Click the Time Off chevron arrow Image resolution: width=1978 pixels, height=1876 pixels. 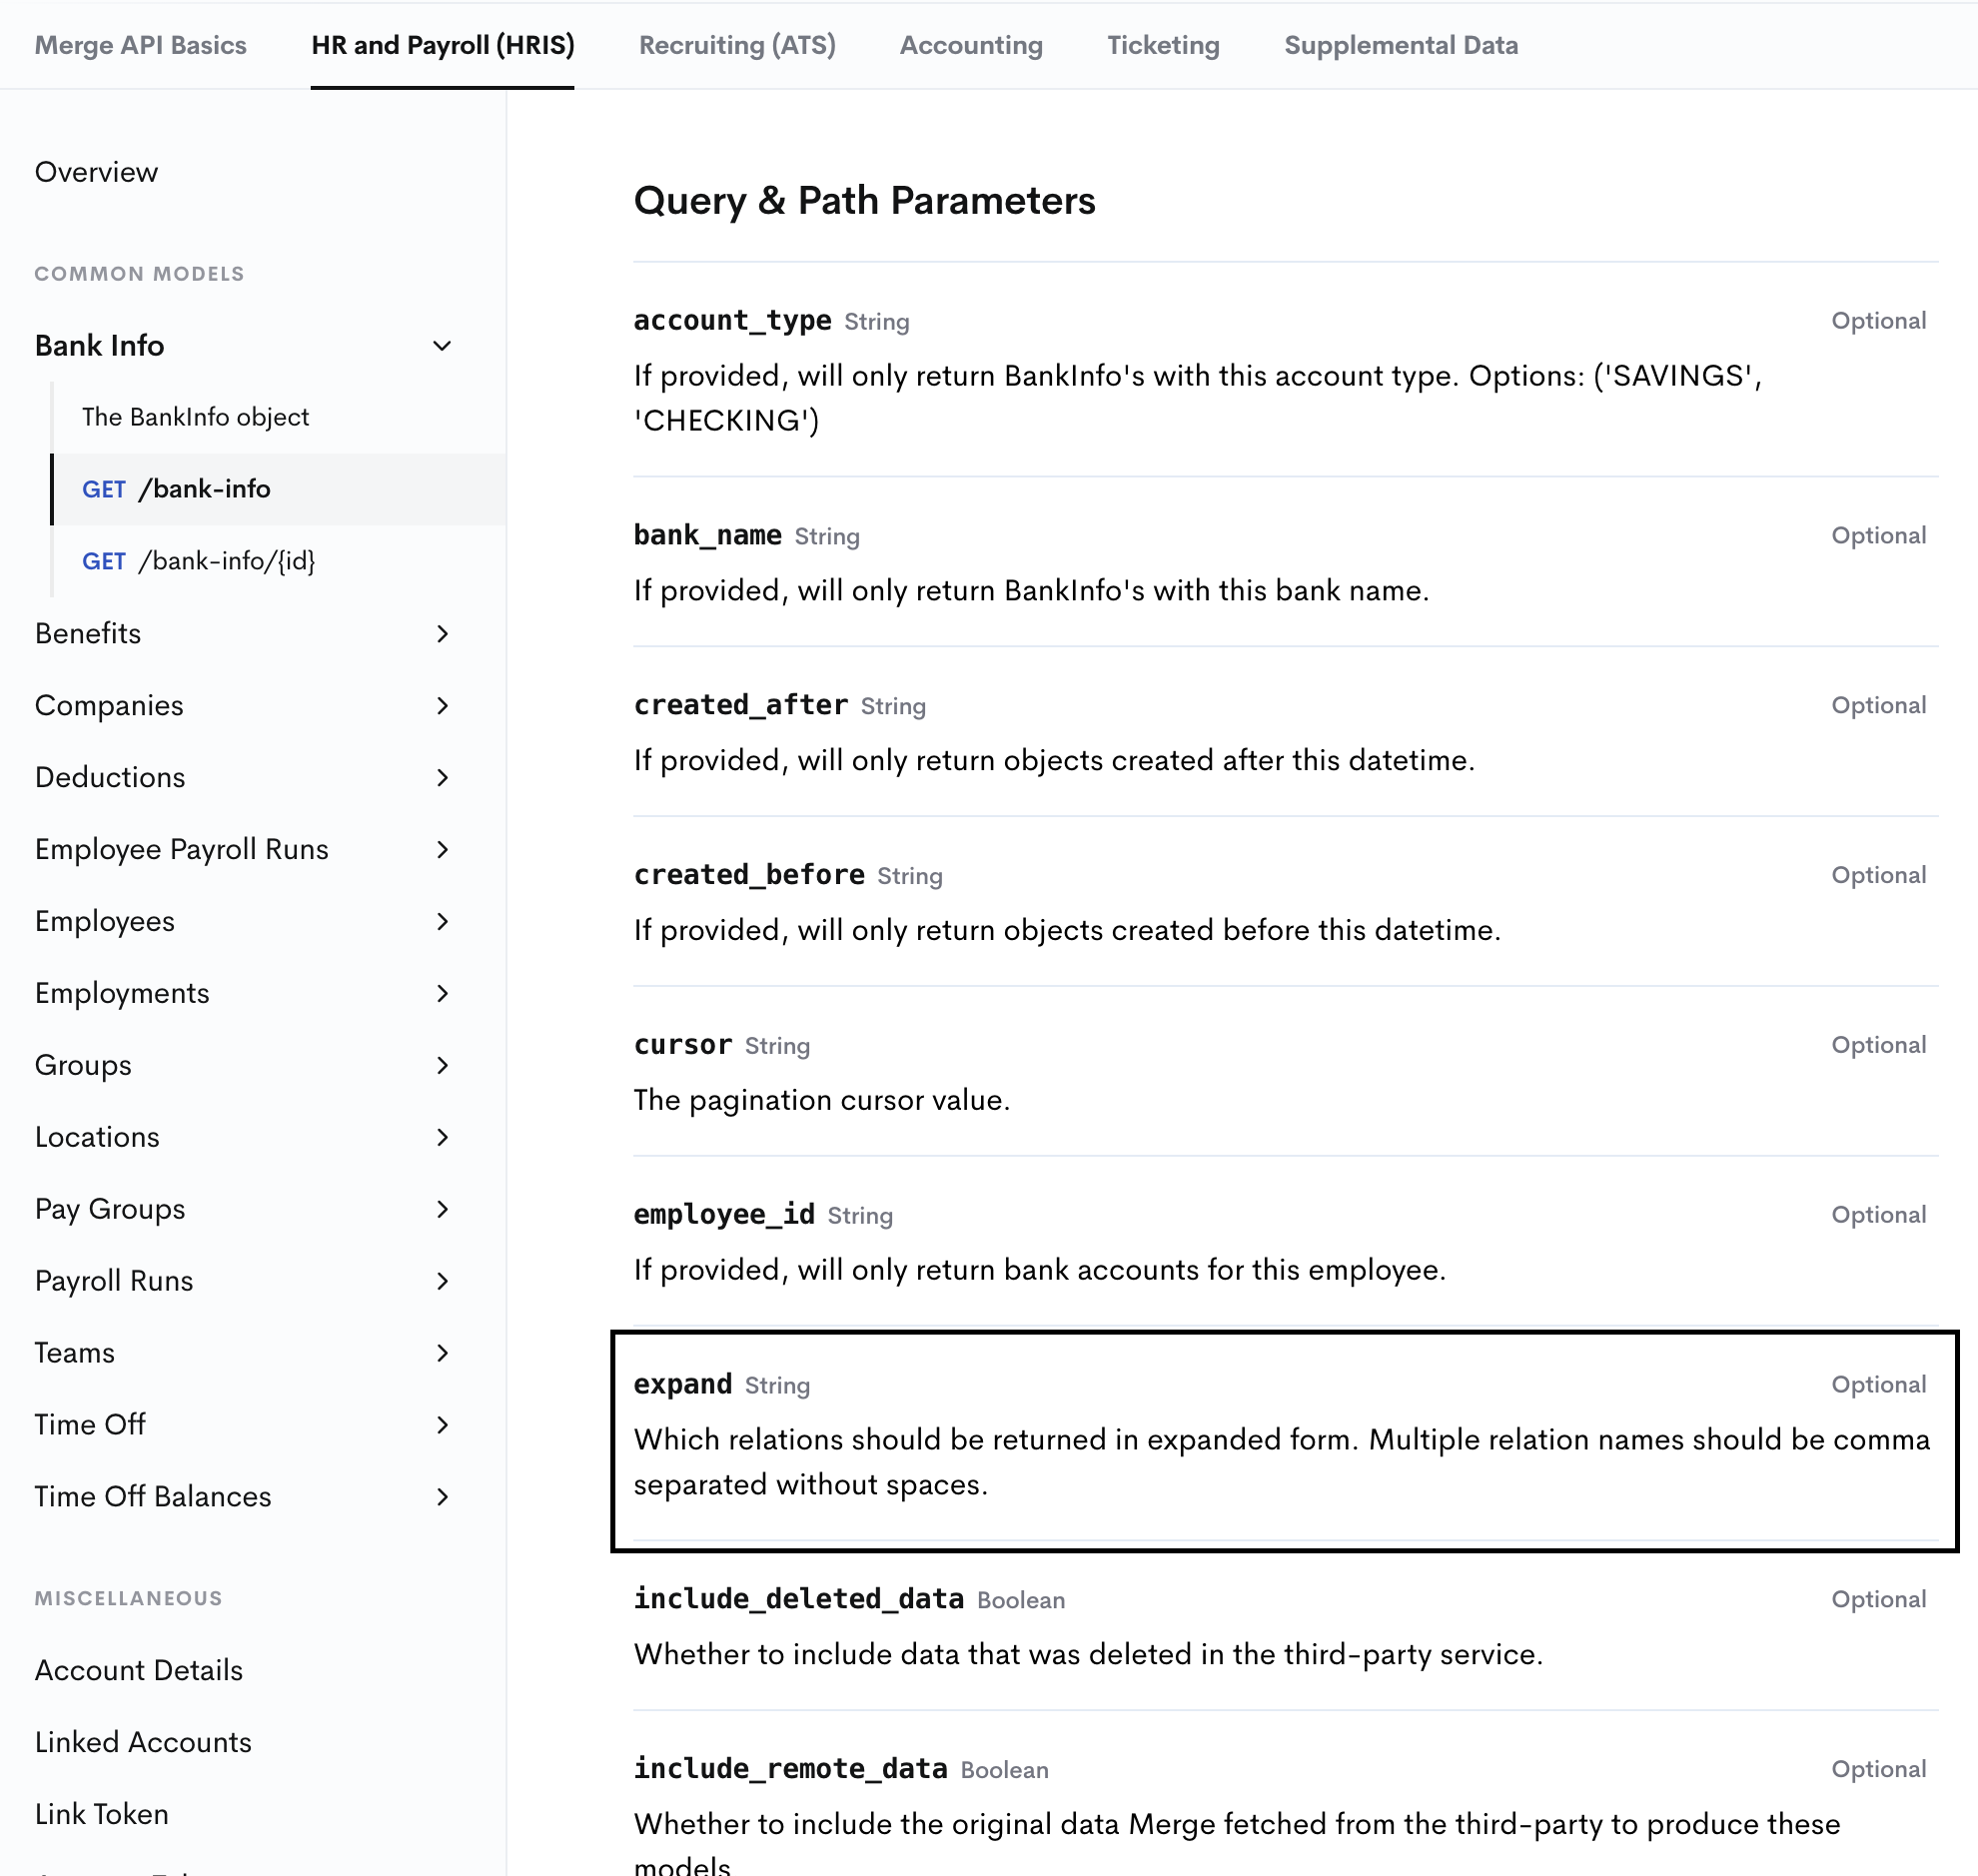(x=442, y=1425)
